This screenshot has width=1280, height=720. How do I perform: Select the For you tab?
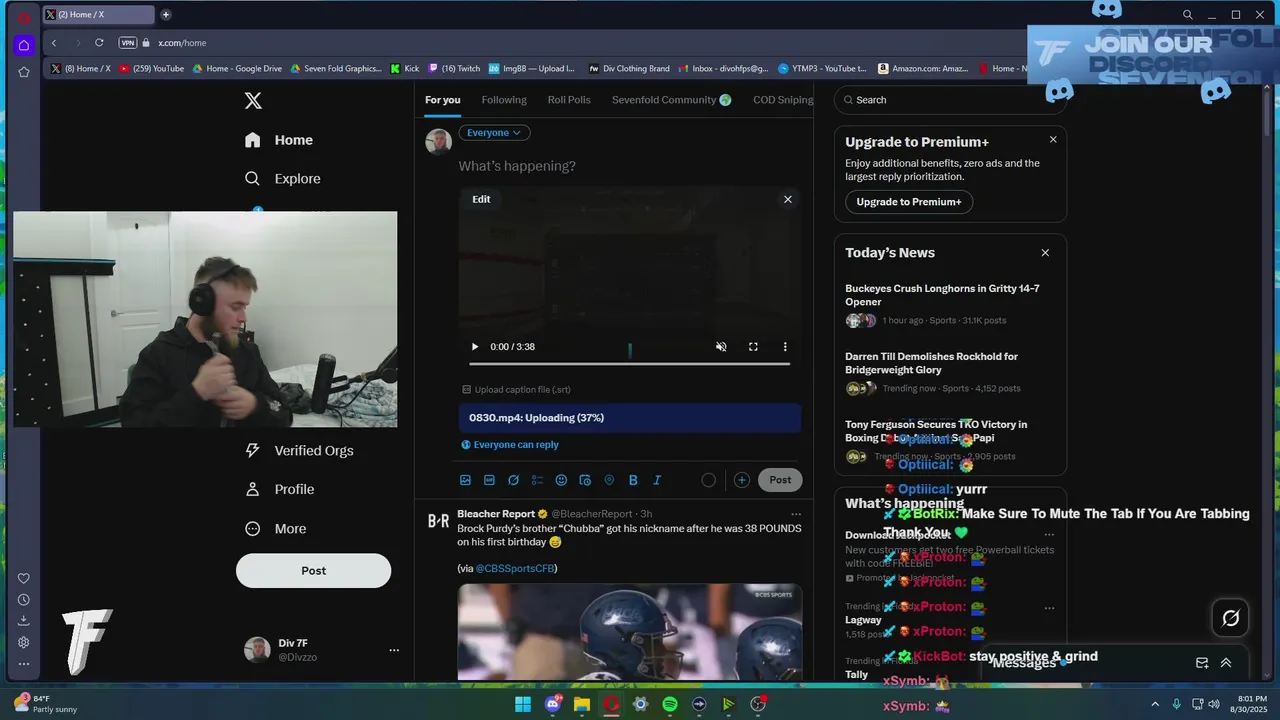(x=443, y=100)
